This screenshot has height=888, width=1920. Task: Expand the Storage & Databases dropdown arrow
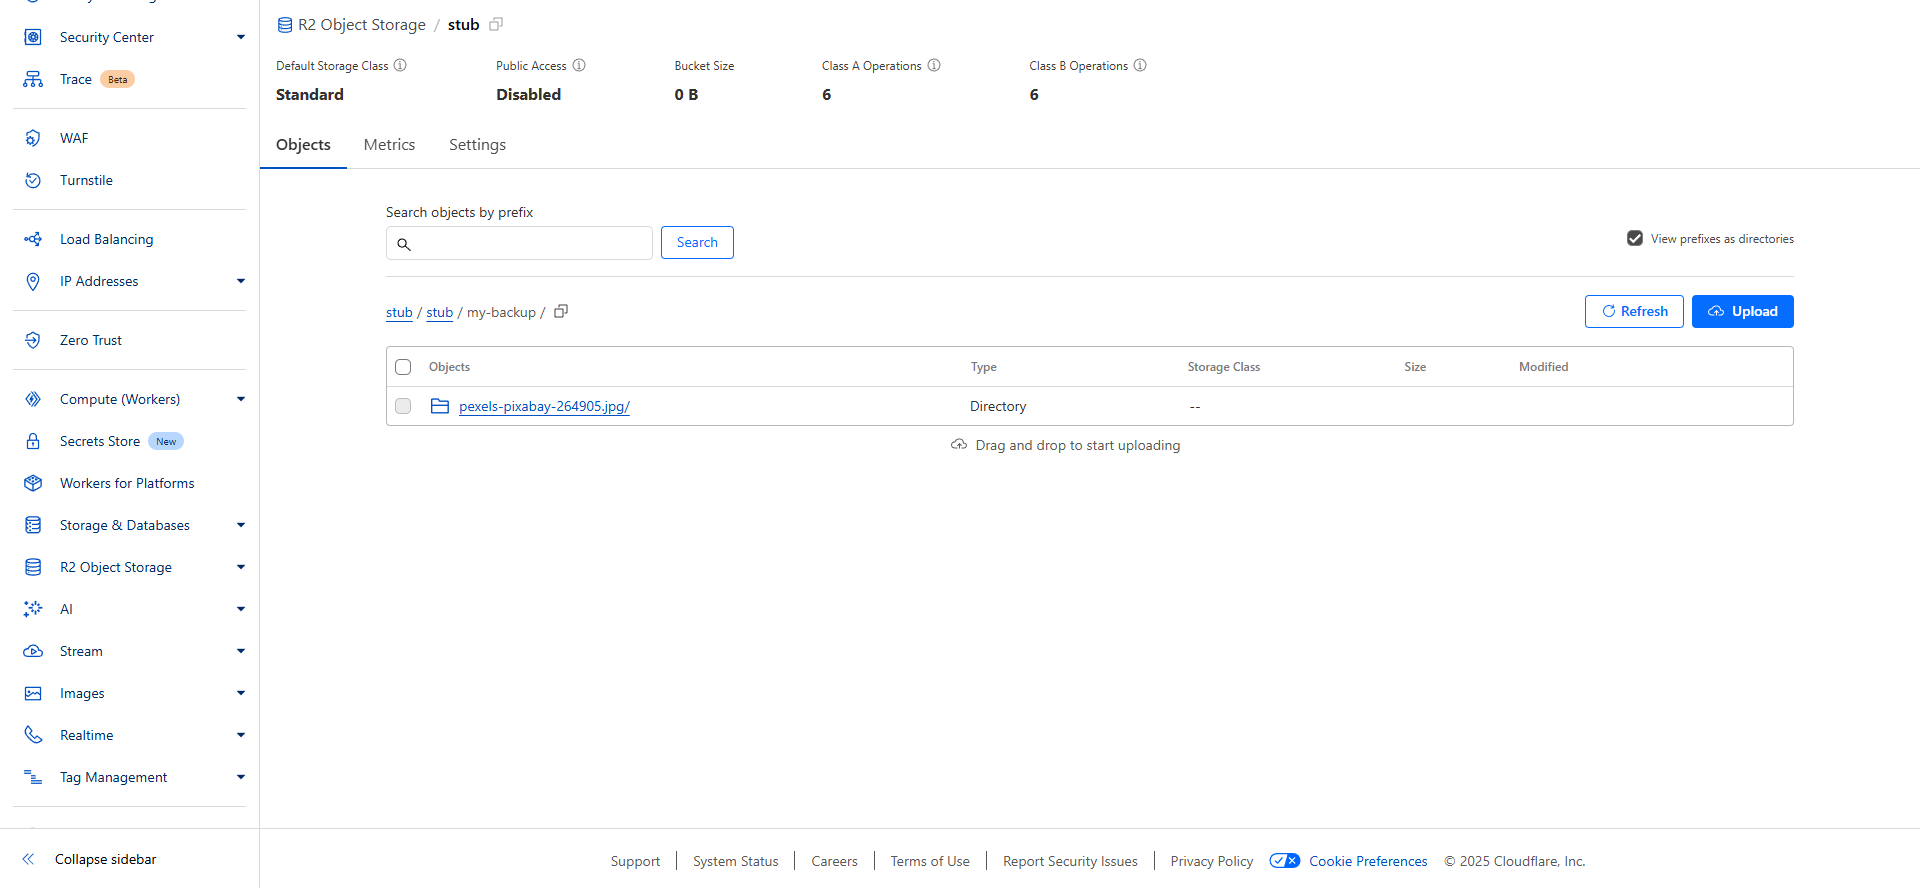pos(241,525)
